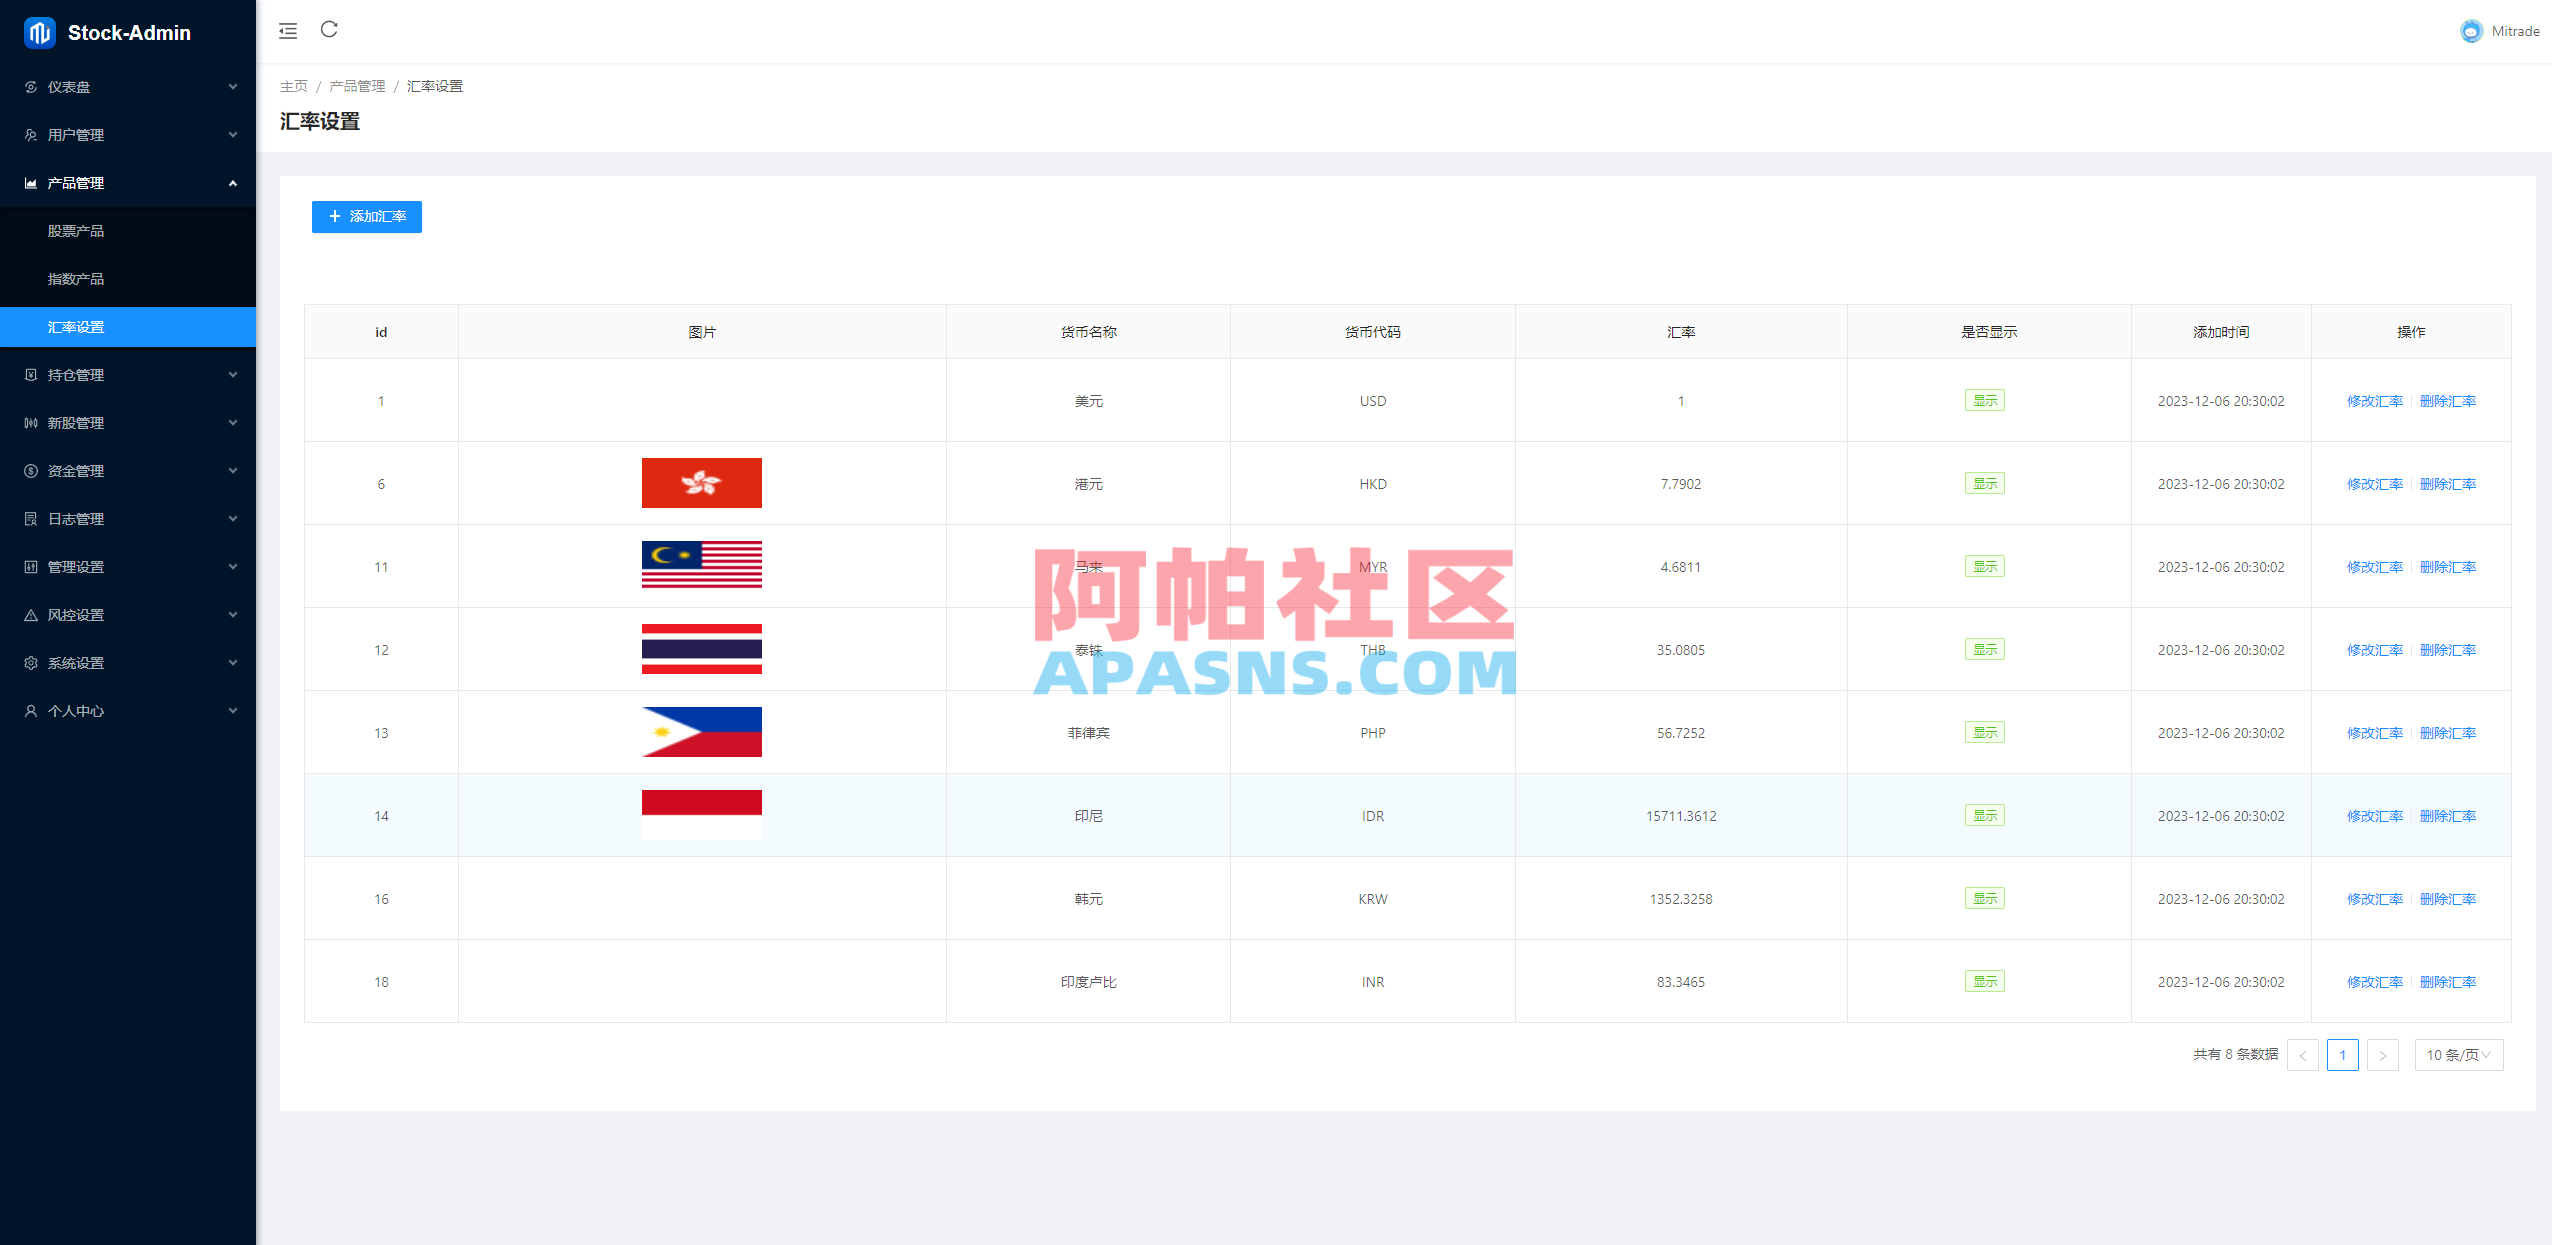Click the page refresh icon in toolbar

pyautogui.click(x=329, y=30)
